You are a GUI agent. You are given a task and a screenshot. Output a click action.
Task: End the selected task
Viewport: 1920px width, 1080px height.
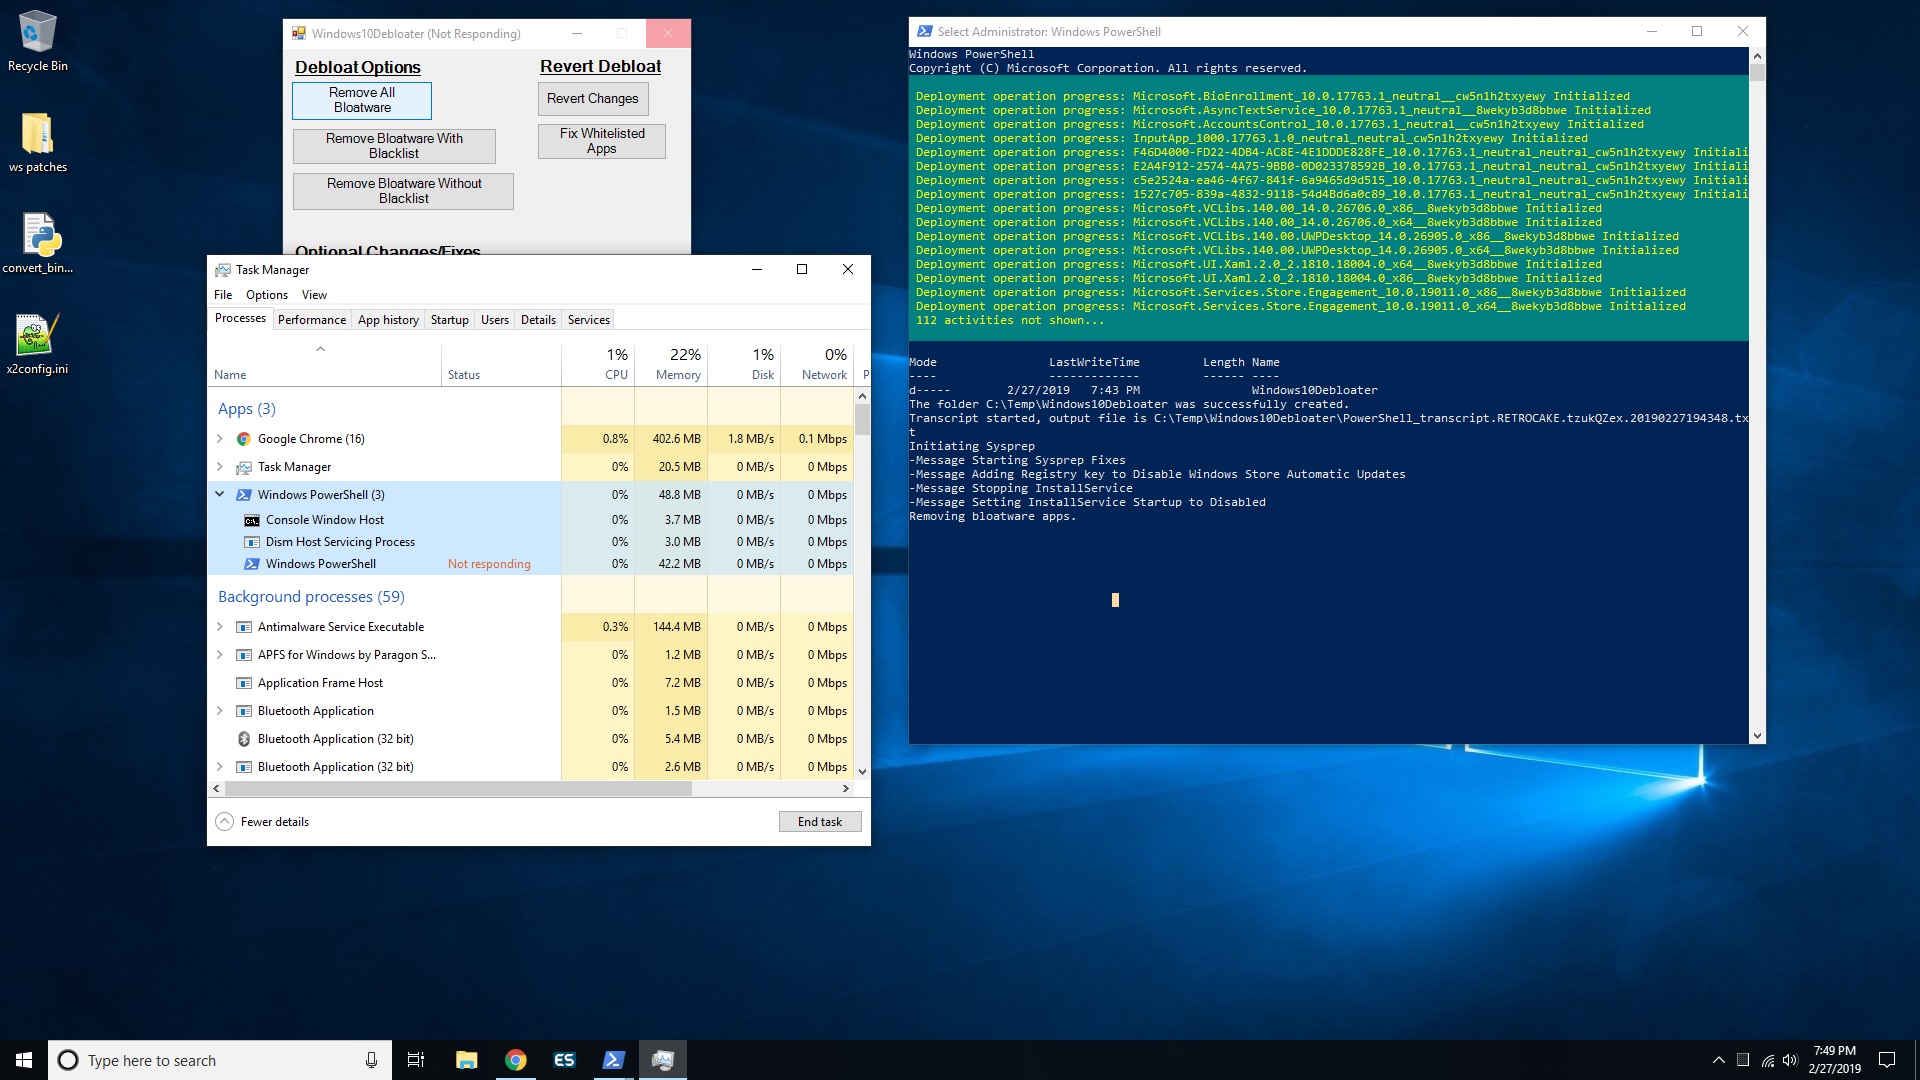[x=819, y=821]
